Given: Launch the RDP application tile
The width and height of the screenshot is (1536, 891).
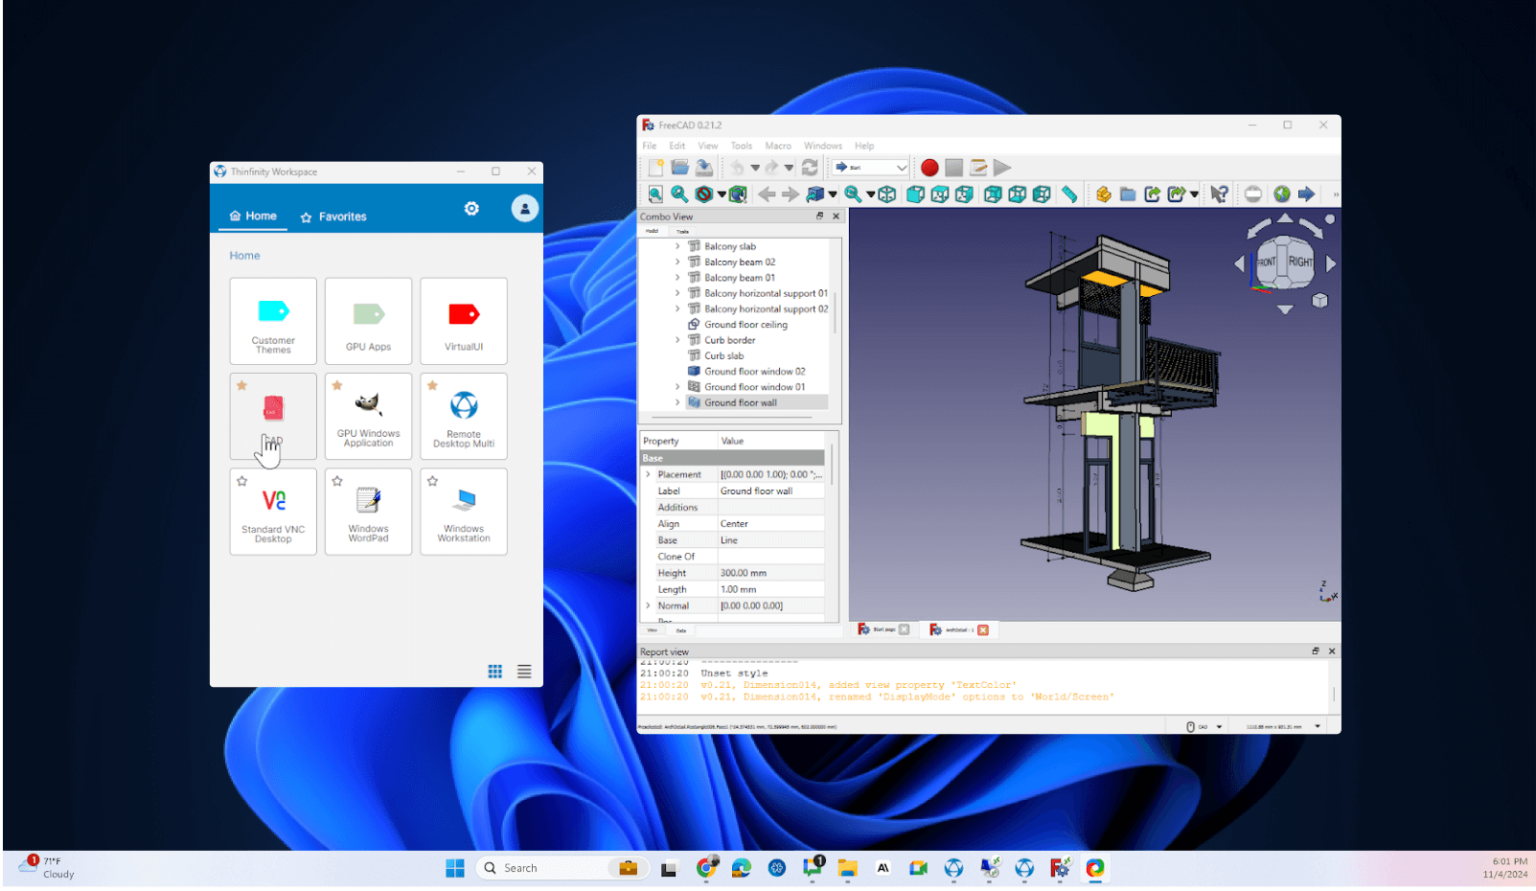Looking at the screenshot, I should [x=272, y=416].
